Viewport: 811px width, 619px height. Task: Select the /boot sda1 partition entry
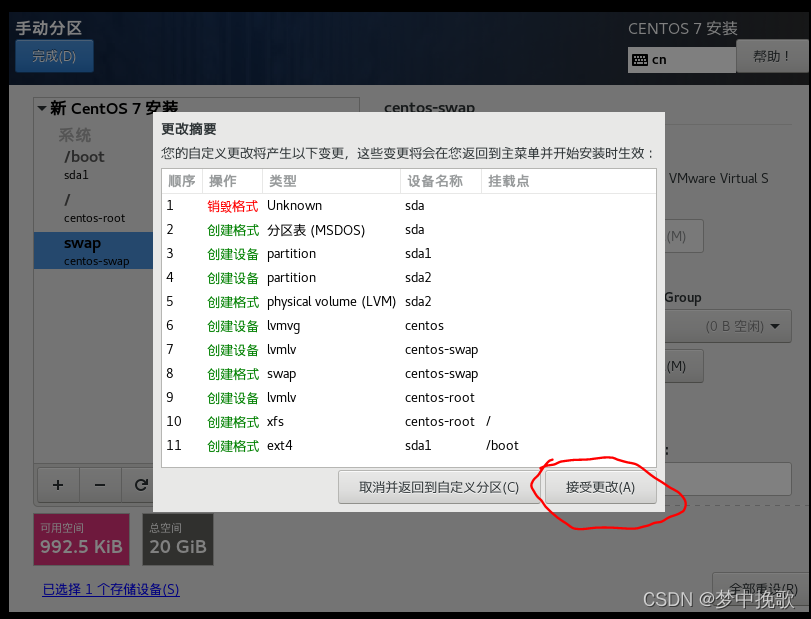click(94, 165)
